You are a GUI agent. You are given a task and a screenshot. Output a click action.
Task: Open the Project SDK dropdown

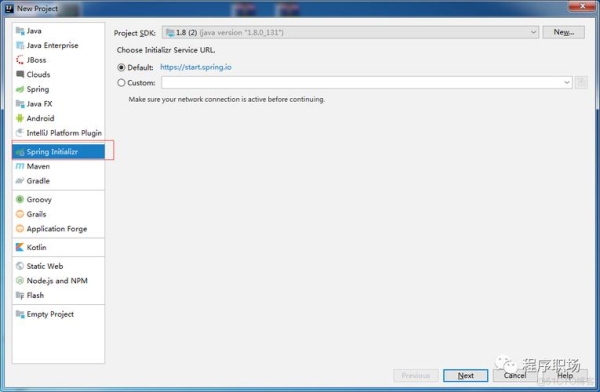[350, 33]
